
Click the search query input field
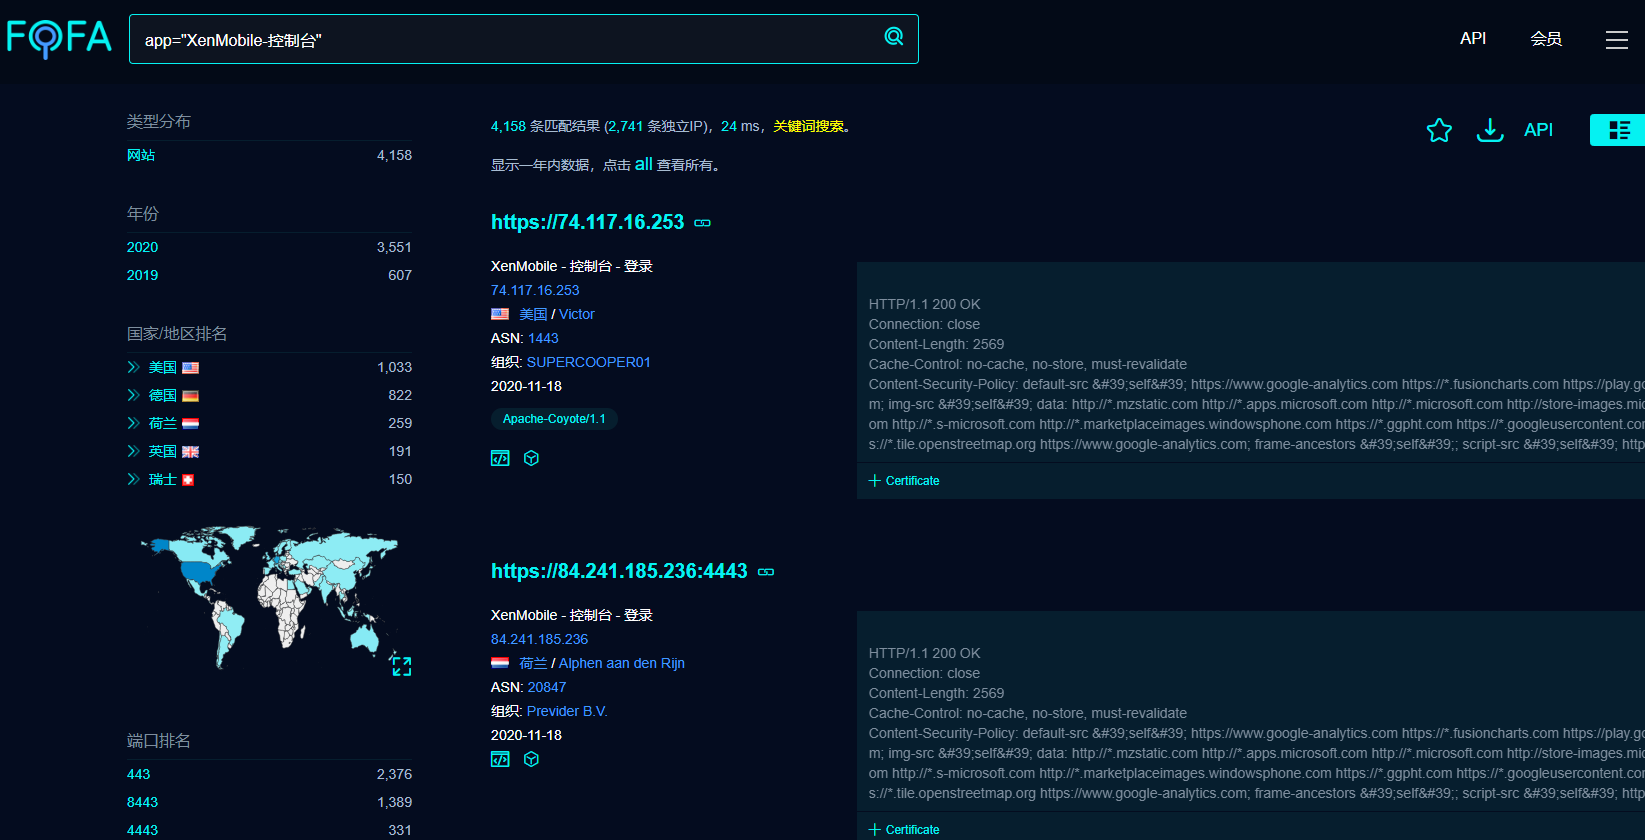pos(500,40)
